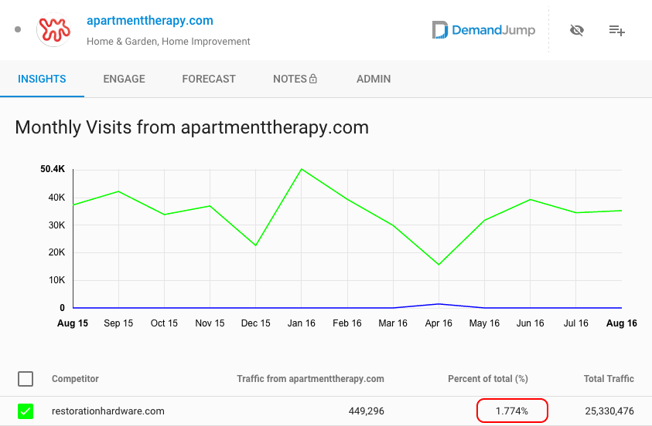This screenshot has width=652, height=426.
Task: Click the Dec 15 green line data point
Action: point(256,245)
